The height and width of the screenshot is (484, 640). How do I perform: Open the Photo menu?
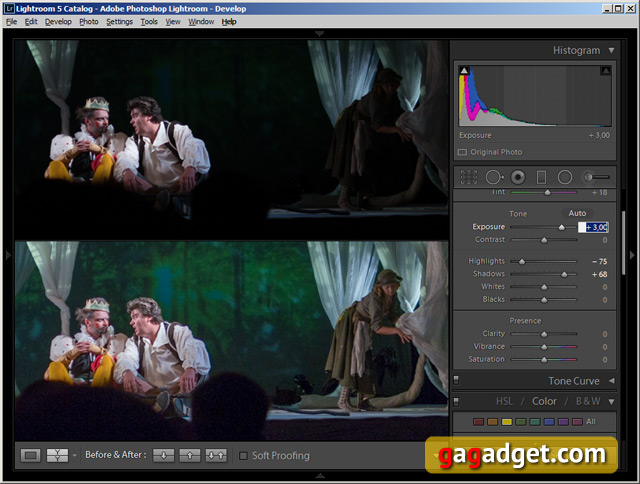pos(89,22)
